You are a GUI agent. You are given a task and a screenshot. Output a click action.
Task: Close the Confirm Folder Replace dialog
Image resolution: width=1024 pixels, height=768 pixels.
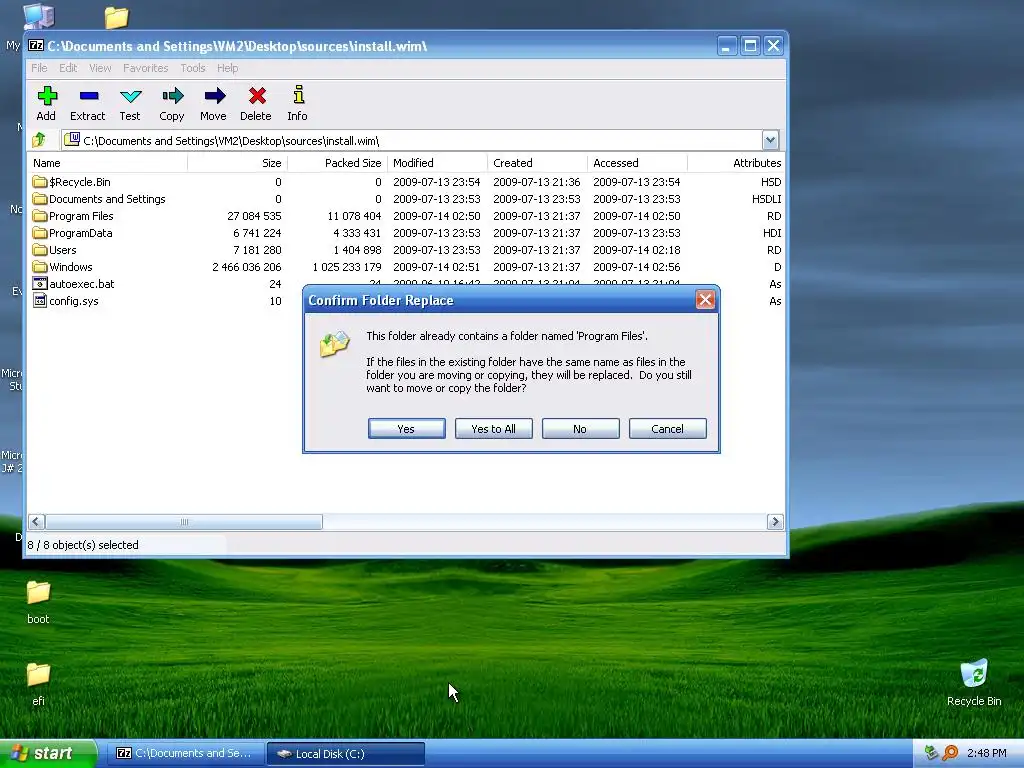(x=705, y=300)
